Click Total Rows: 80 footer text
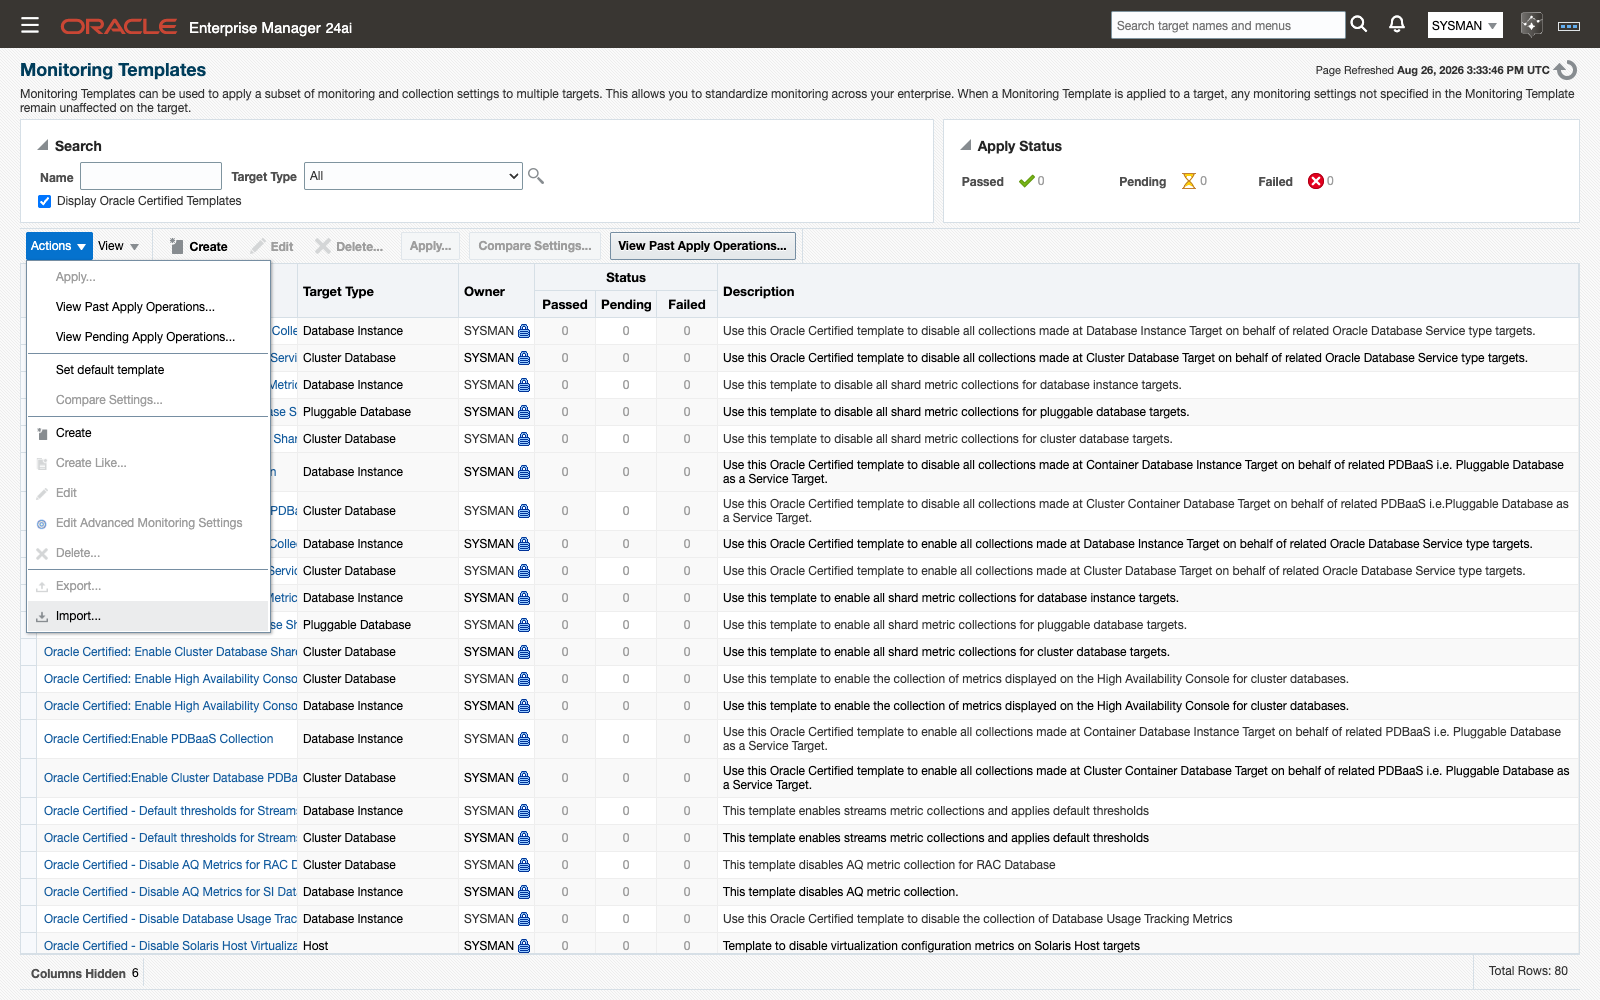Viewport: 1600px width, 1000px height. (1528, 971)
